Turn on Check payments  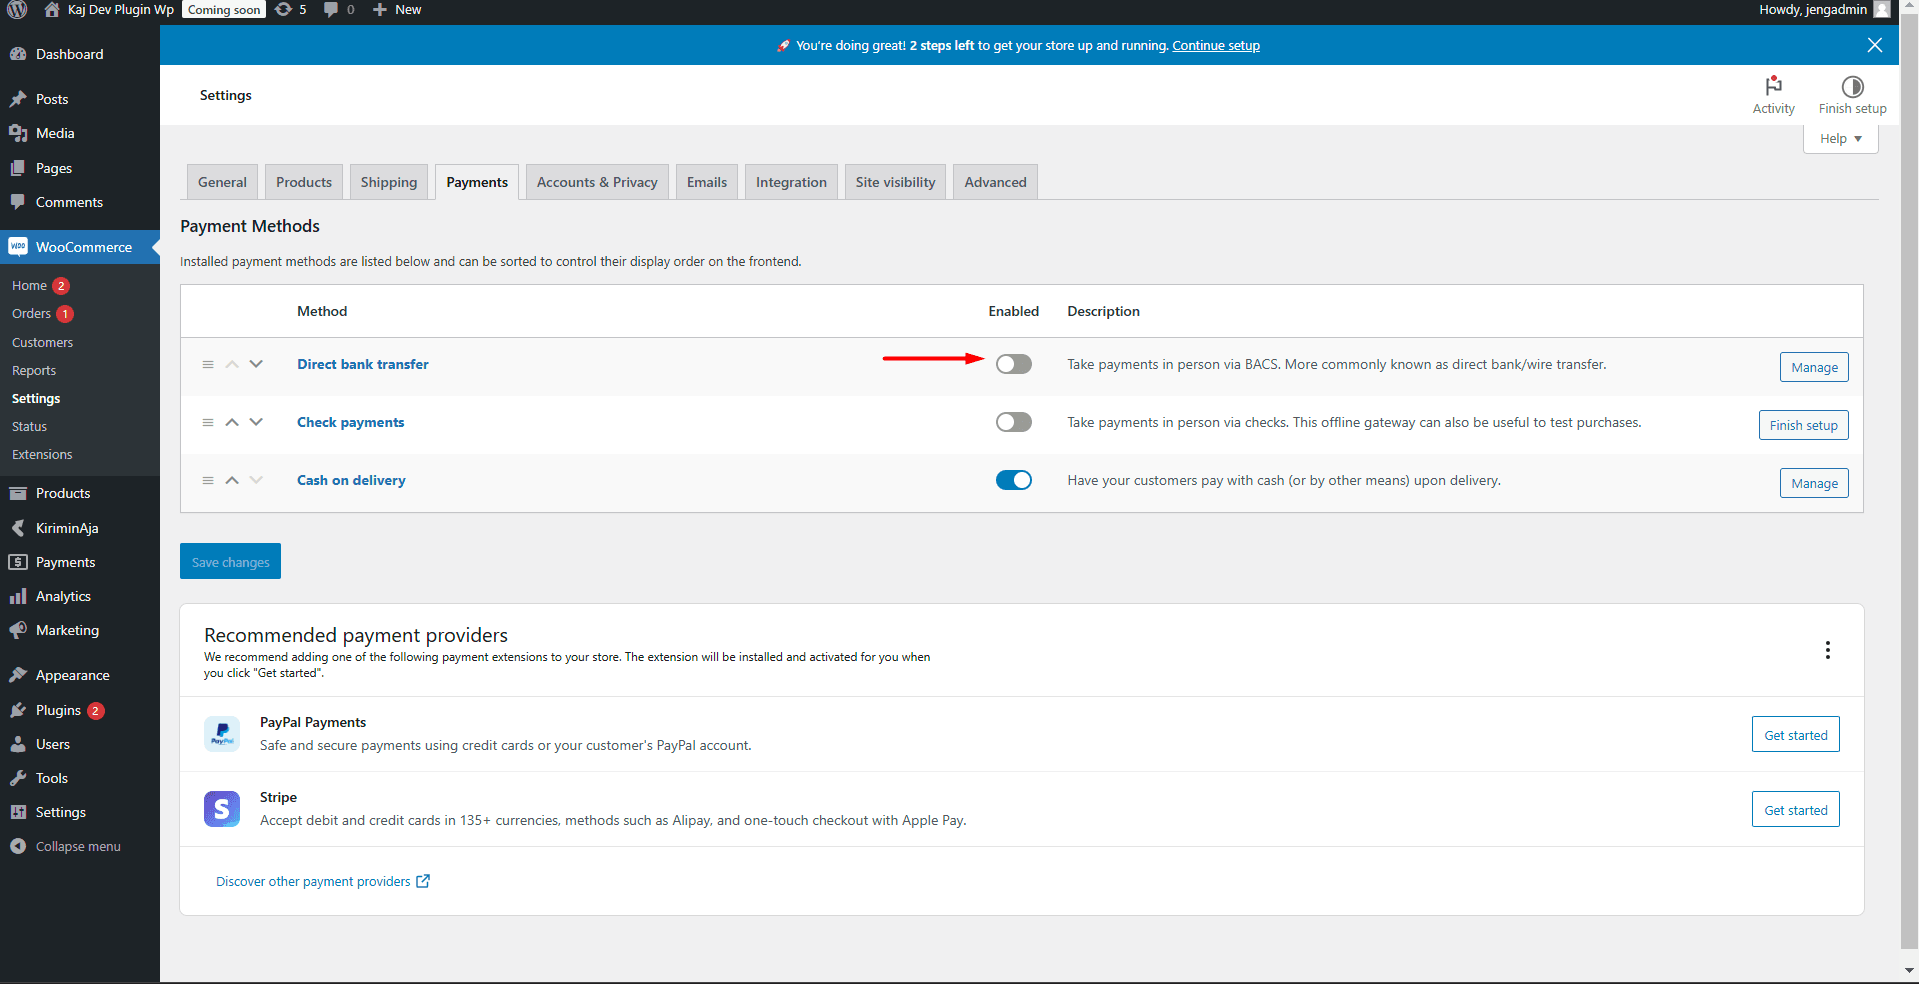[x=1013, y=422]
